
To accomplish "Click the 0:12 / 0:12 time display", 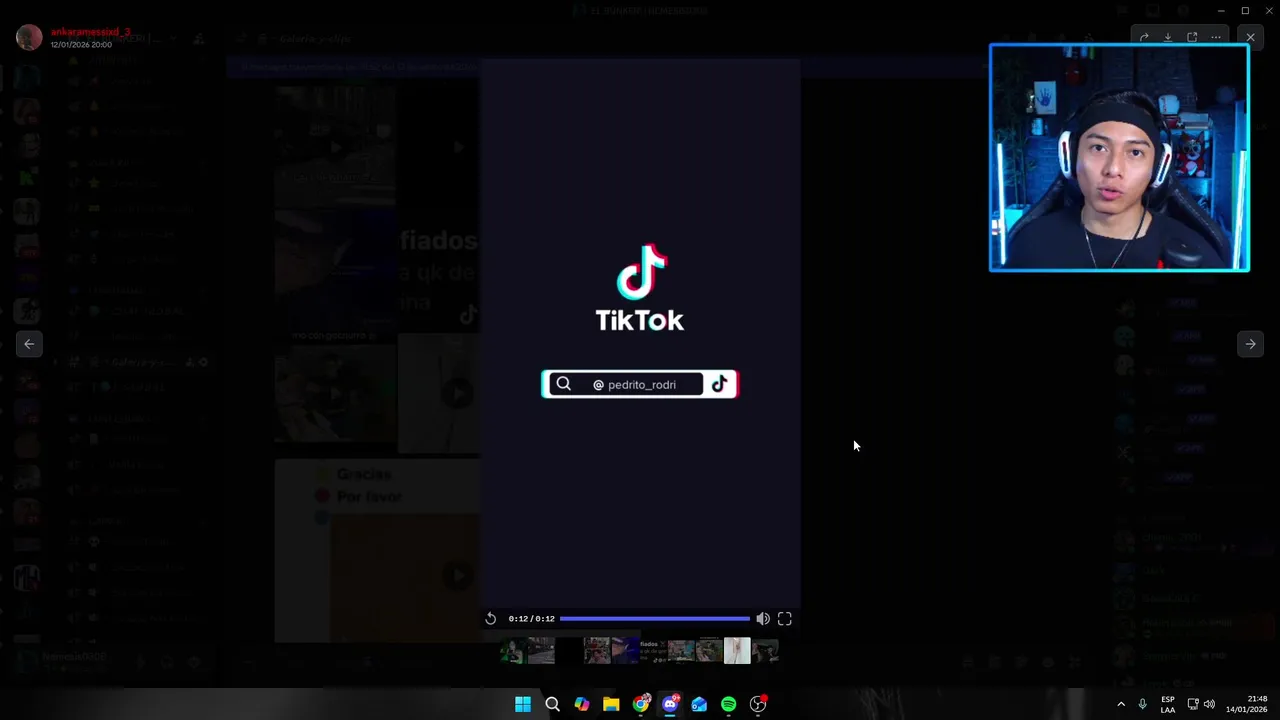I will click(531, 619).
